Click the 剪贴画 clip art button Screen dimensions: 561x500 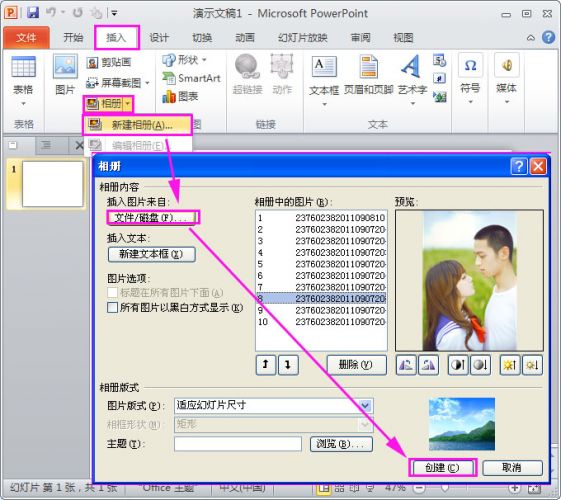point(109,63)
